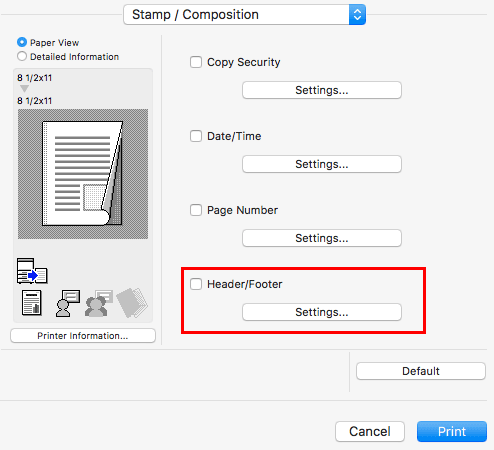Enable the Header/Footer checkbox
The image size is (494, 450).
coord(196,284)
